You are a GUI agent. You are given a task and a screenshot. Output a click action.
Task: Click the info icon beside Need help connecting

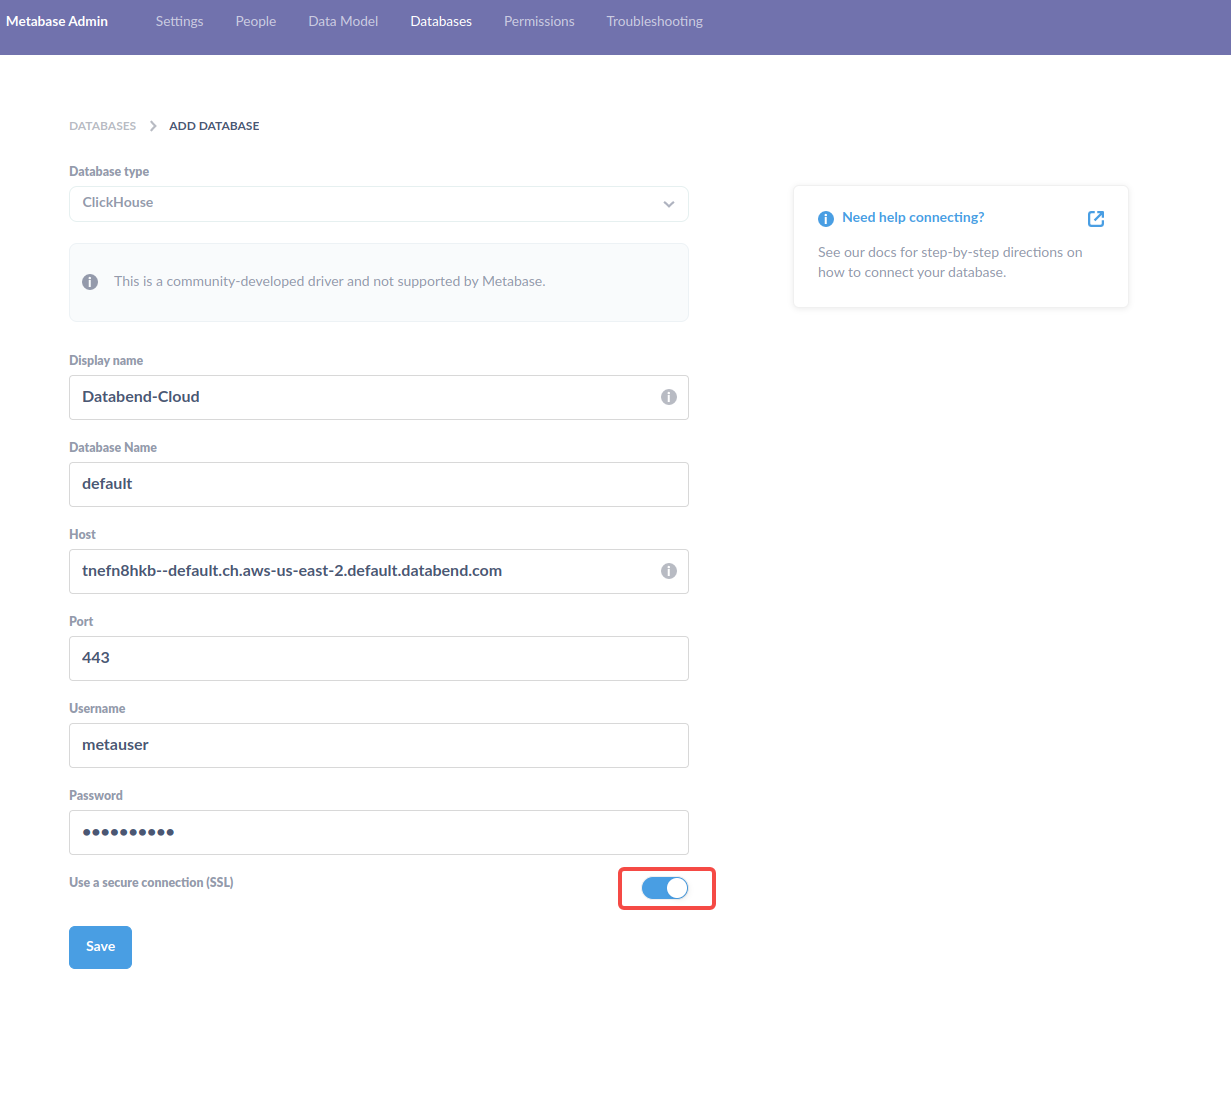[x=826, y=219]
